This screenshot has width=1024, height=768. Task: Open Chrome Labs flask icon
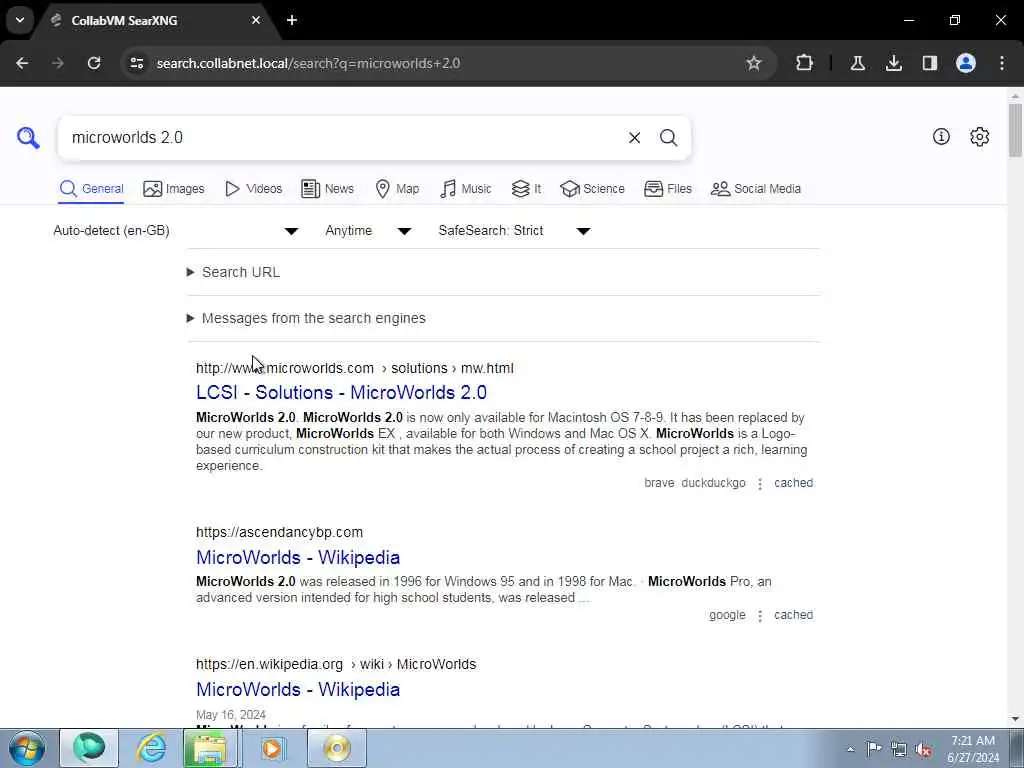coord(857,63)
